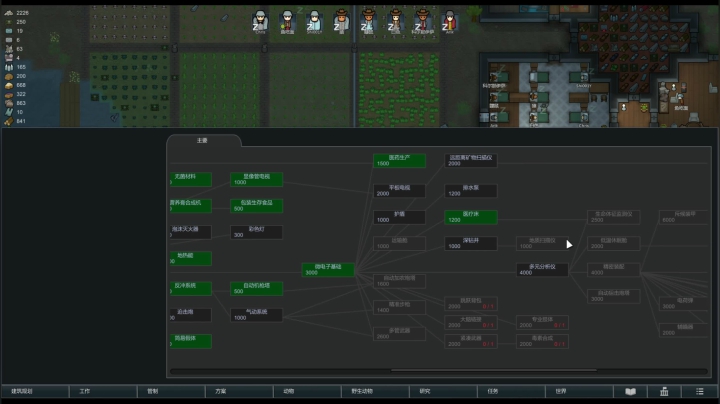Click cloth resource icon showing 10
This screenshot has height=404, width=720.
coord(9,112)
